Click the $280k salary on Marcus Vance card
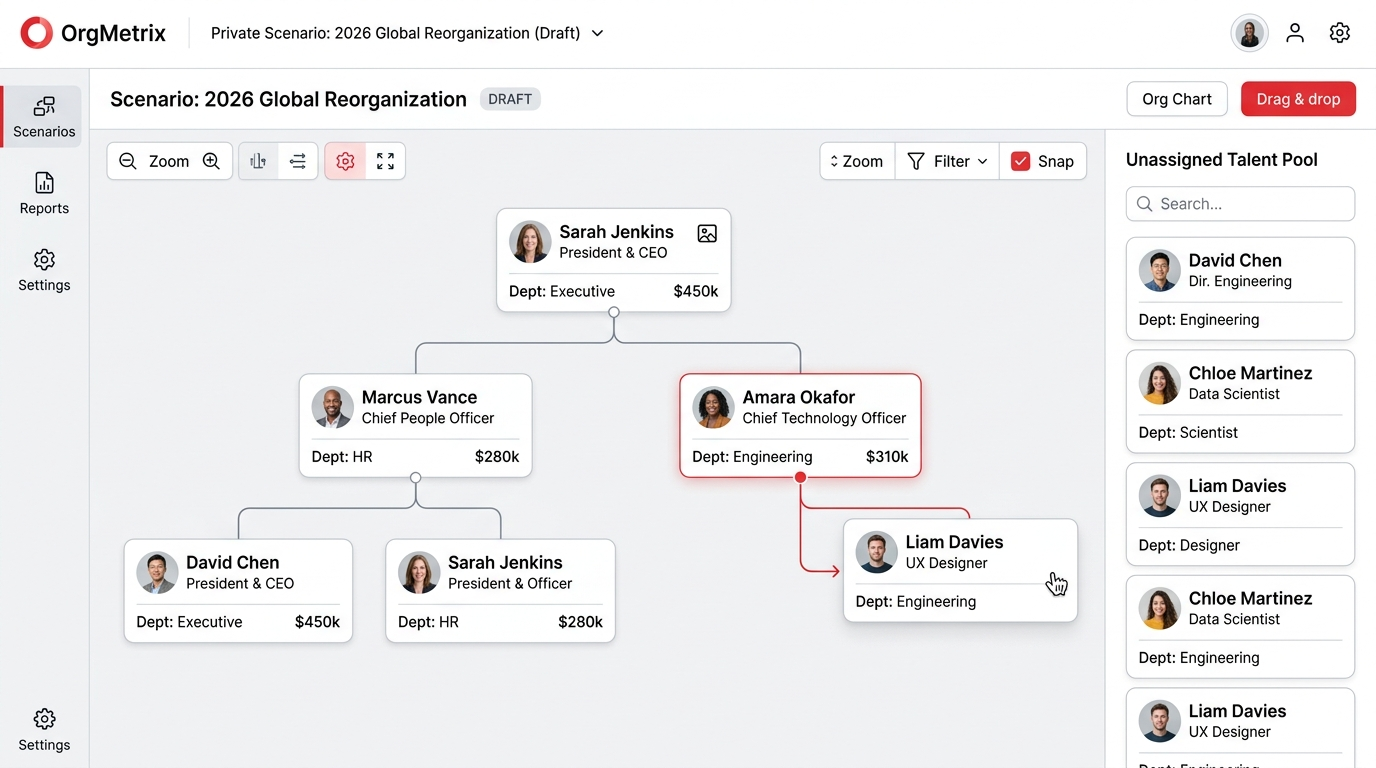 point(497,457)
